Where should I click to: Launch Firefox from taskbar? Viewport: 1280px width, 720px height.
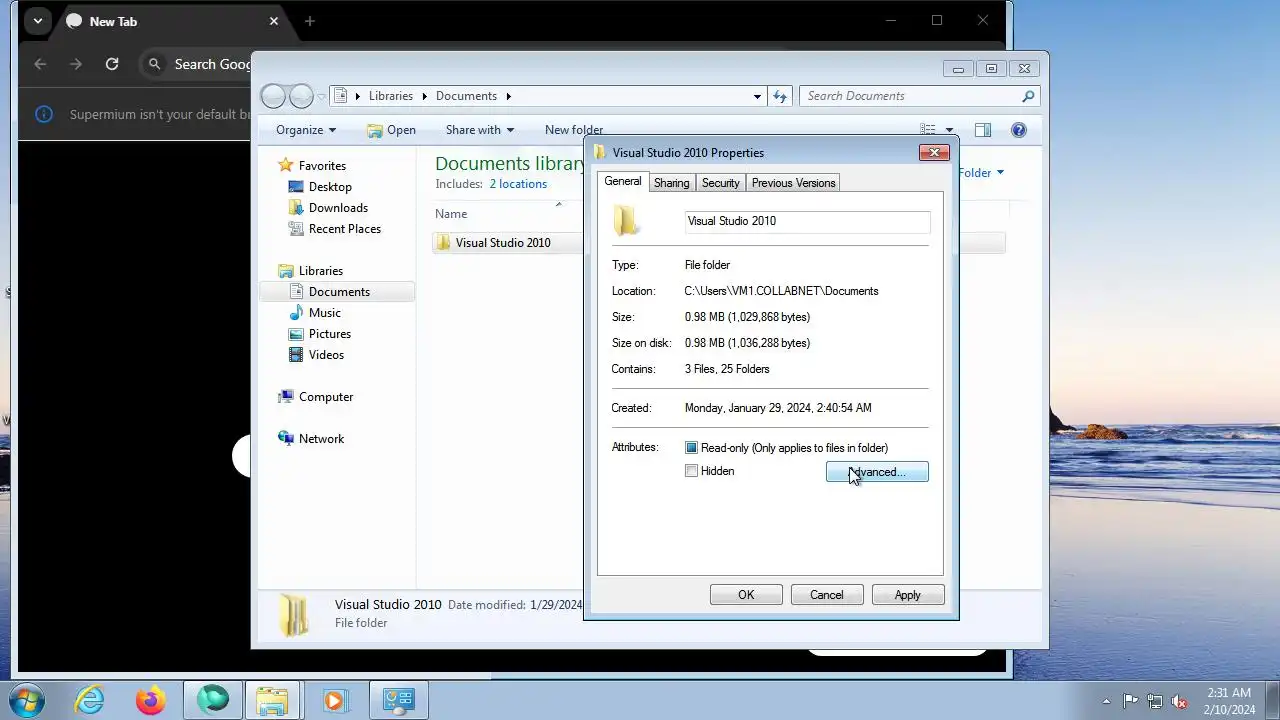[151, 701]
